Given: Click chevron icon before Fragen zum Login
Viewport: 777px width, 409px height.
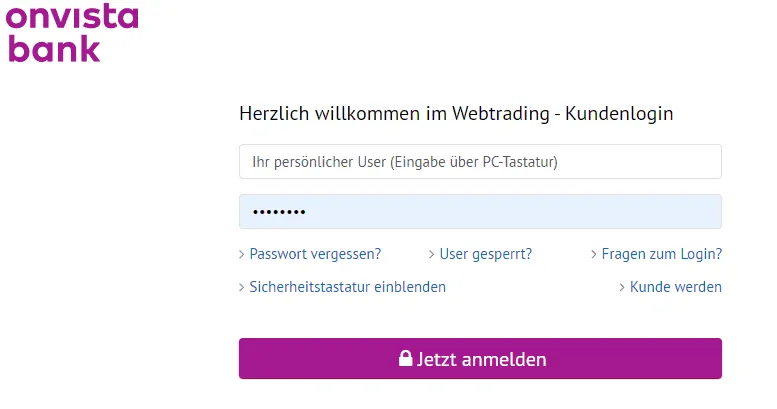Looking at the screenshot, I should pos(594,255).
